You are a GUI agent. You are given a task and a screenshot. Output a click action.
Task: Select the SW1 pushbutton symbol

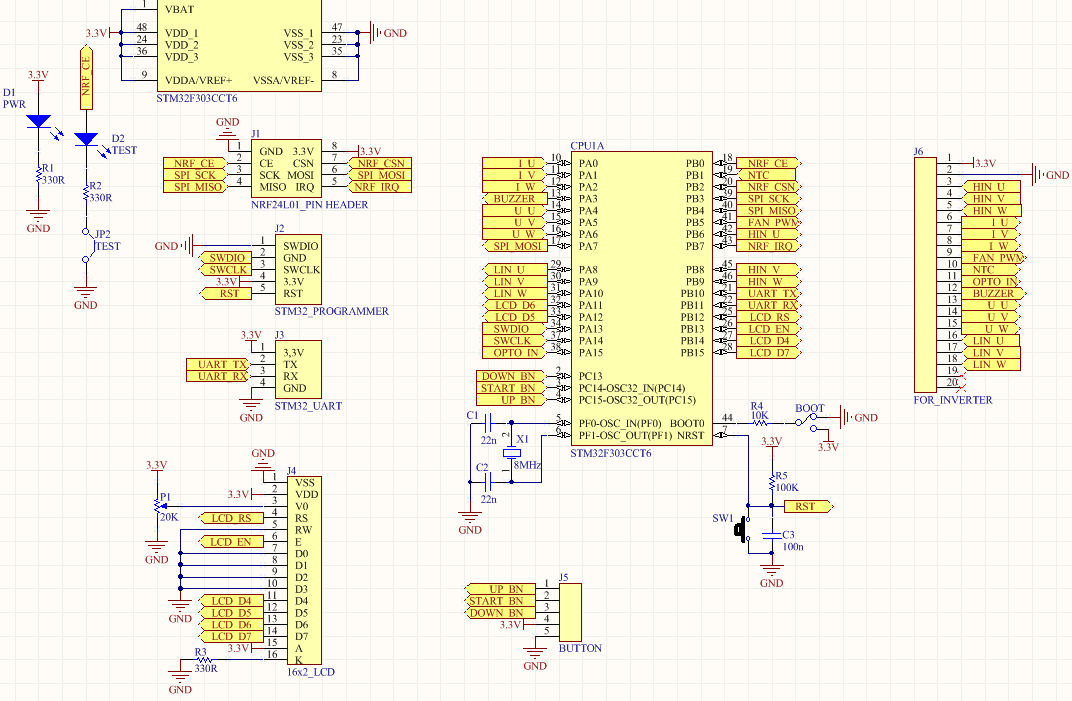coord(742,529)
